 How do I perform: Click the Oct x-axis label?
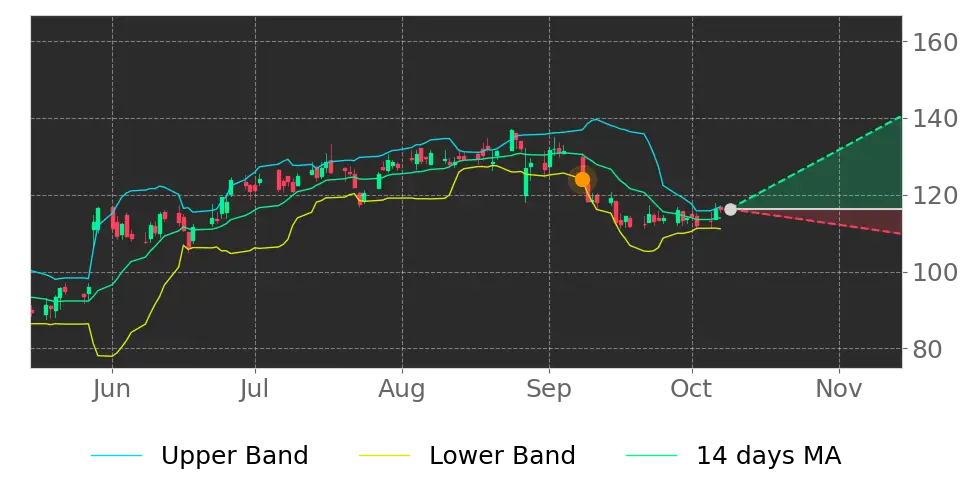tap(692, 389)
